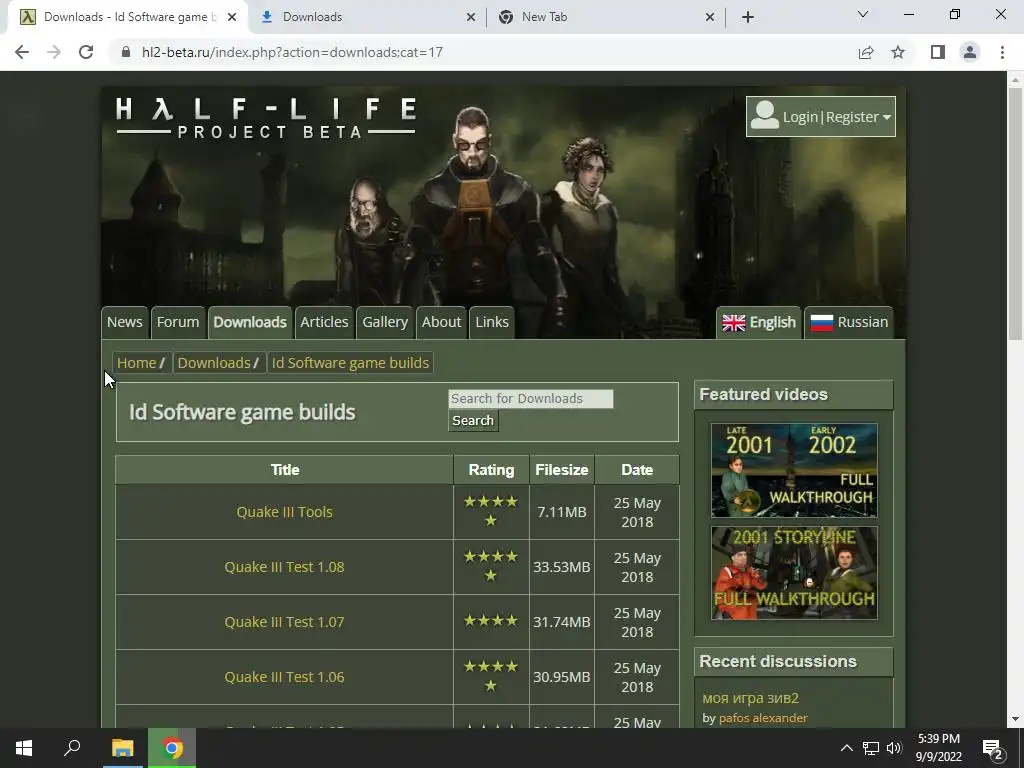Click the 30.95MB filesize cell
Image resolution: width=1024 pixels, height=768 pixels.
pos(562,677)
